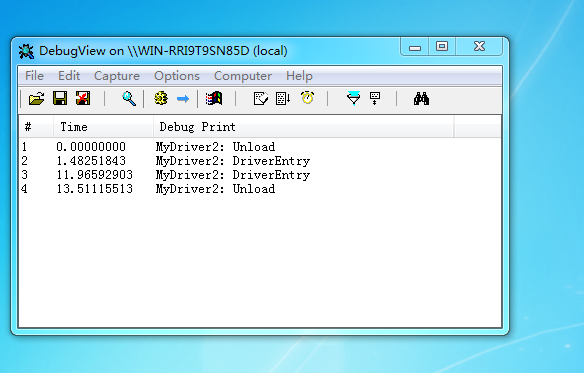
Task: Toggle capture with magnifying glass icon
Action: pos(129,99)
